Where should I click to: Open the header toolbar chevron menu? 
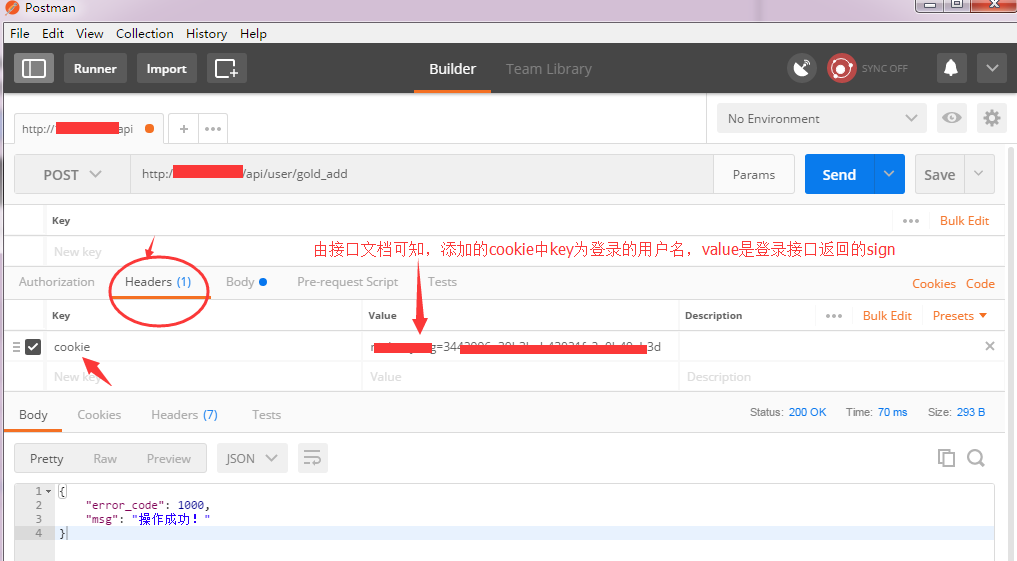[992, 68]
